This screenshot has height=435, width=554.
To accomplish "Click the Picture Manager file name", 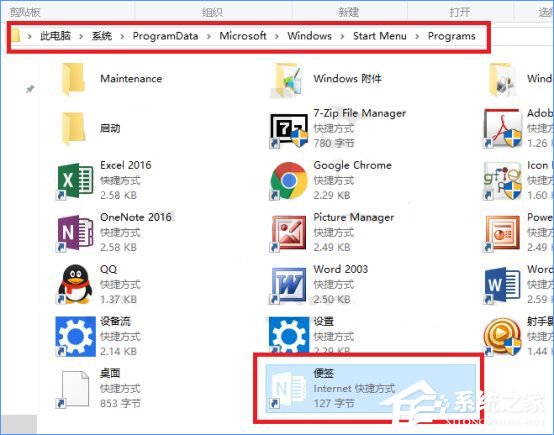I will [354, 217].
